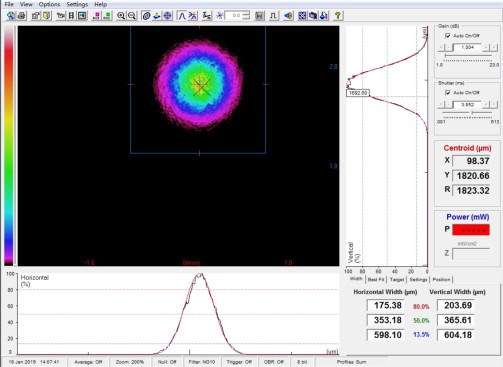This screenshot has width=503, height=367.
Task: Select the 3D beam view icon
Action: click(x=157, y=15)
